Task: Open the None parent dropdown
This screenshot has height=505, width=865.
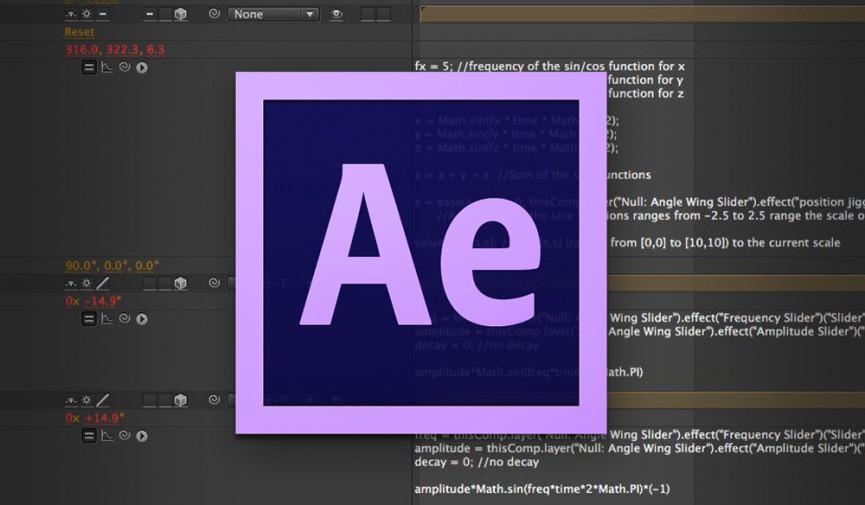Action: 273,14
